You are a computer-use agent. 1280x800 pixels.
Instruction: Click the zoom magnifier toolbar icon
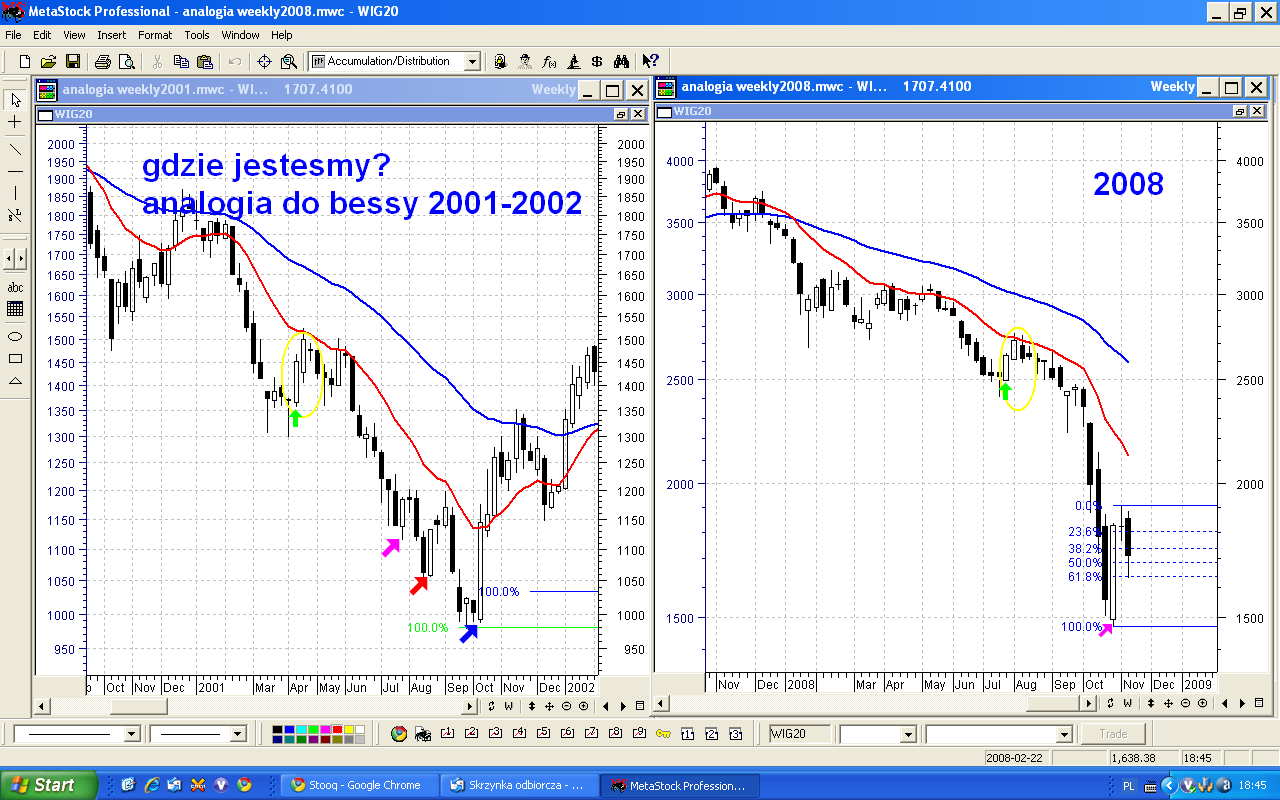point(289,62)
